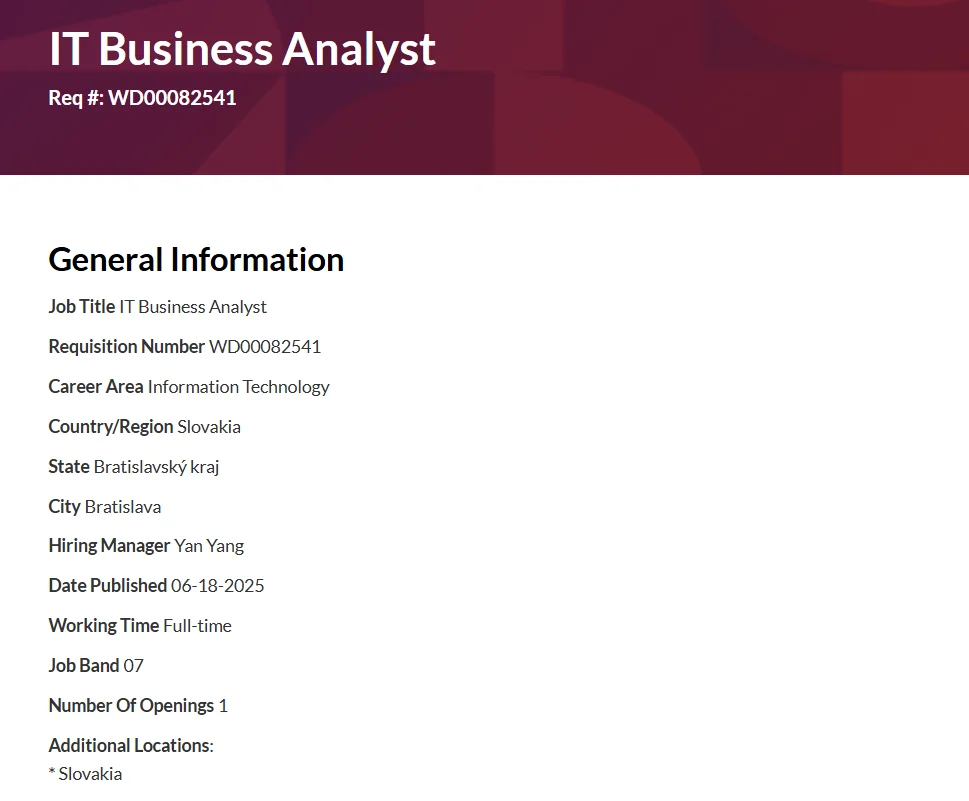Click the Number Of Openings value
The height and width of the screenshot is (801, 969).
click(223, 706)
